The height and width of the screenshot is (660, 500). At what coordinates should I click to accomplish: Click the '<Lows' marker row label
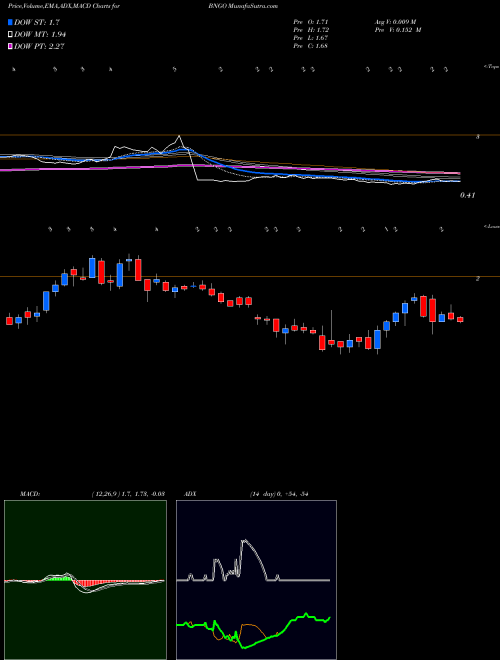coord(492,226)
